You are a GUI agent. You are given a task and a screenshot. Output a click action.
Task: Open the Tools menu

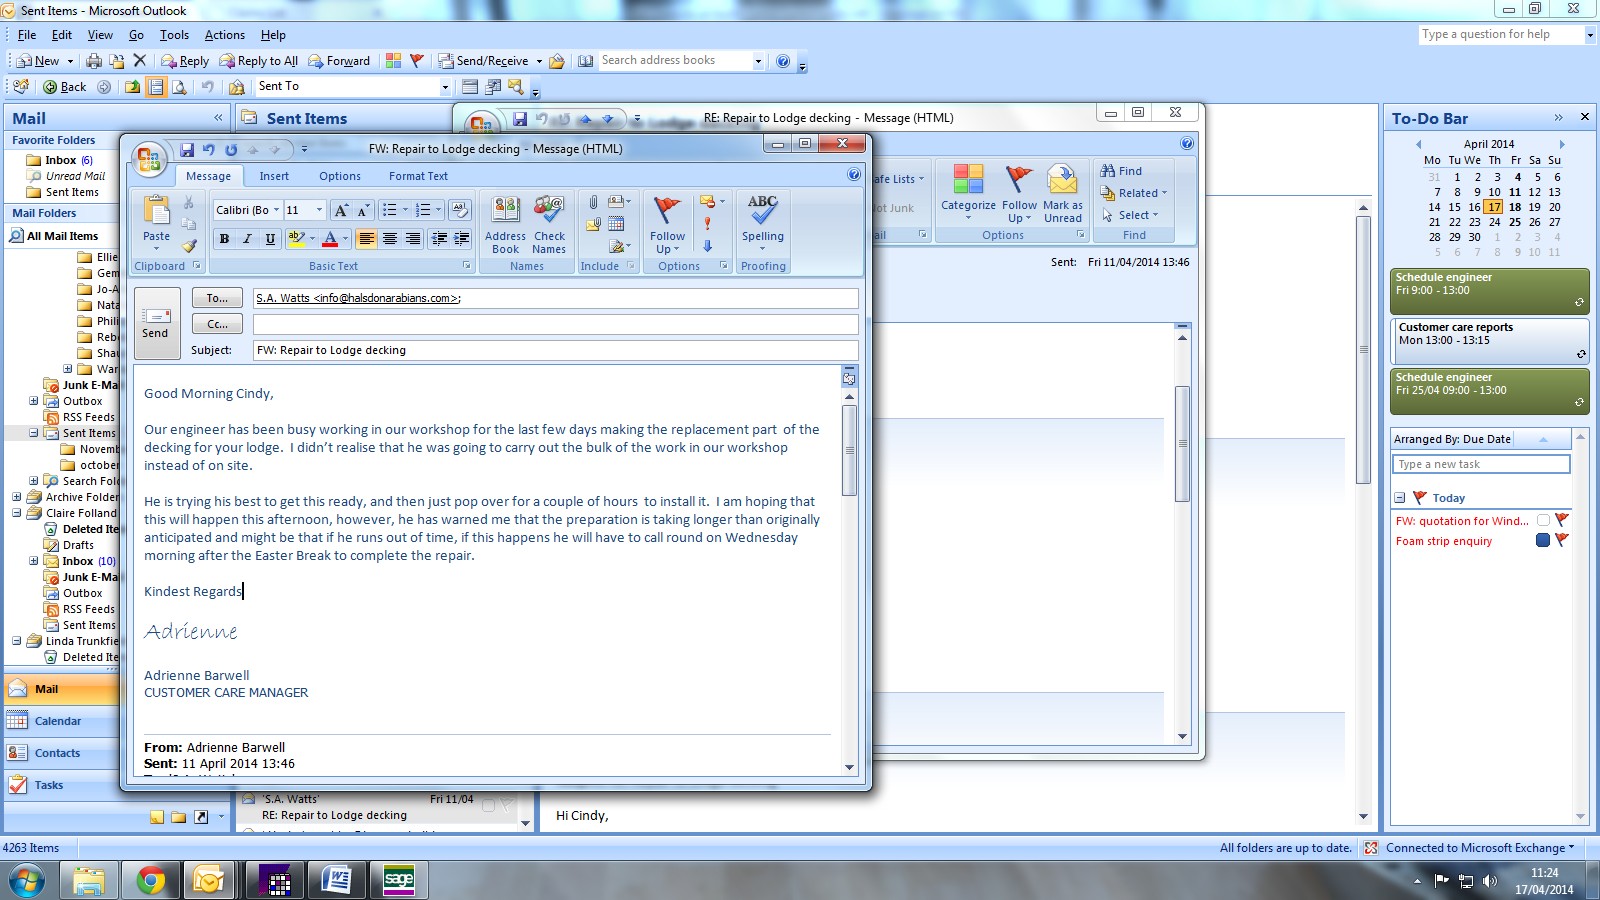point(174,35)
